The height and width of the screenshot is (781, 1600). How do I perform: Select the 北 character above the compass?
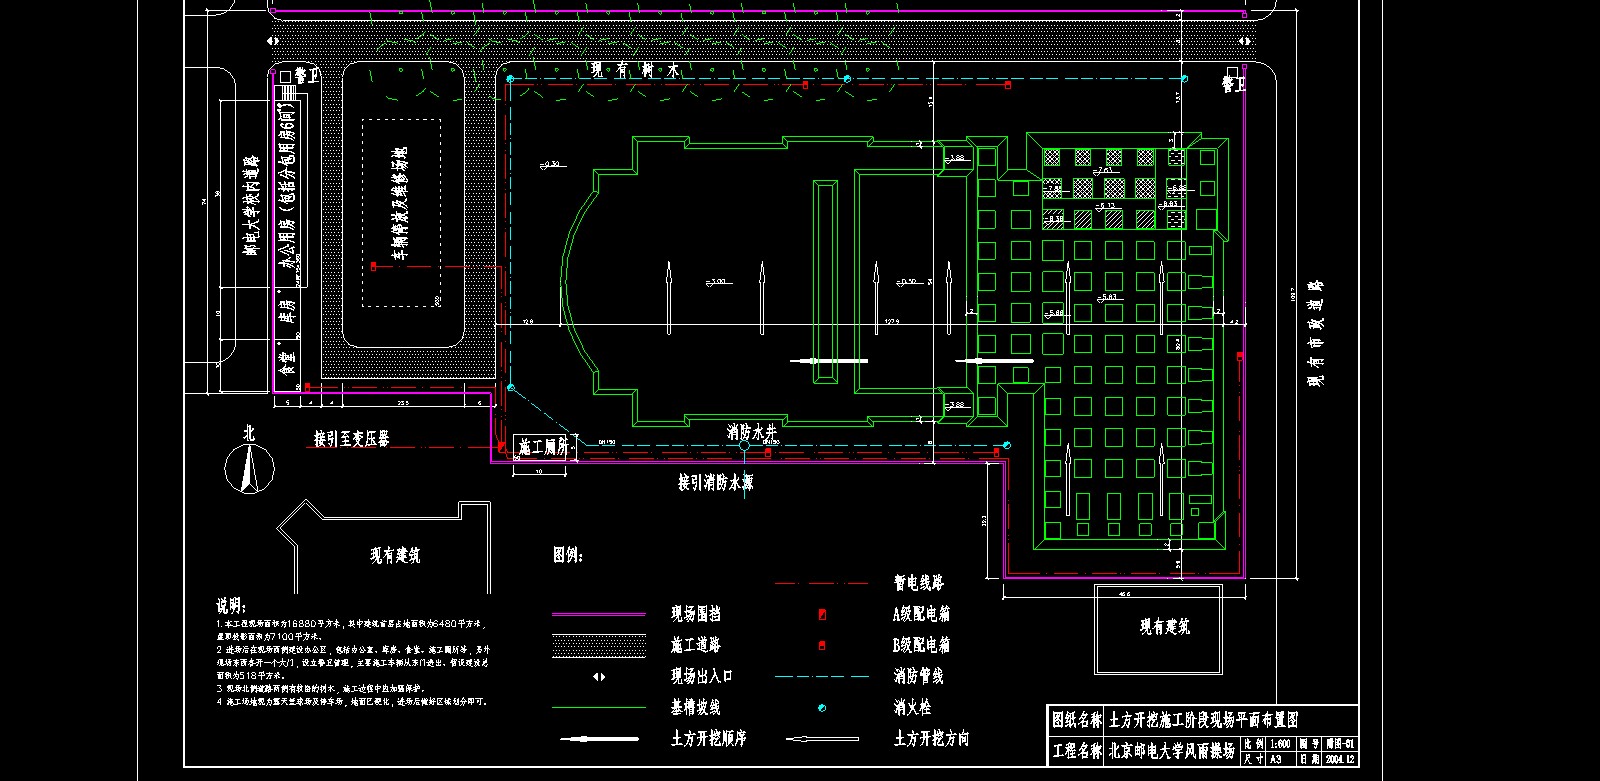tap(249, 433)
